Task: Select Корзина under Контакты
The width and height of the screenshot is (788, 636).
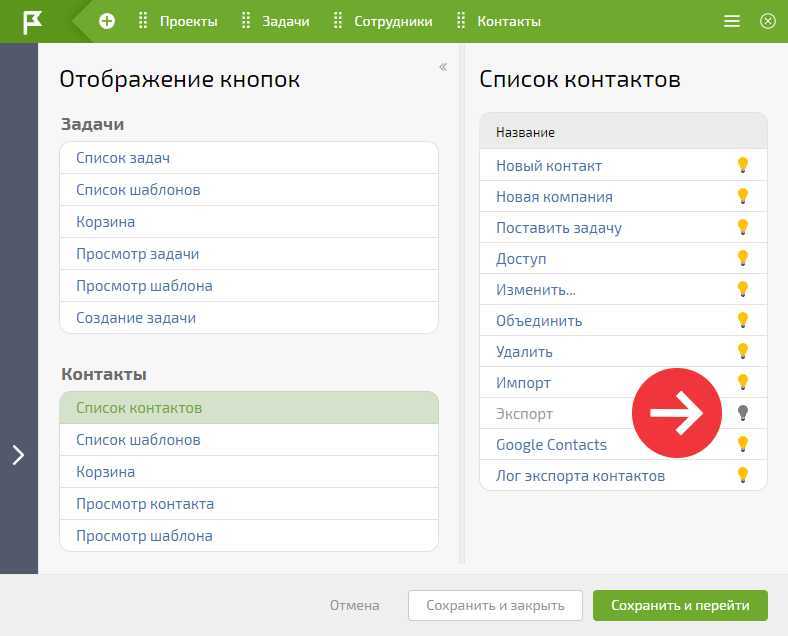Action: pos(249,472)
